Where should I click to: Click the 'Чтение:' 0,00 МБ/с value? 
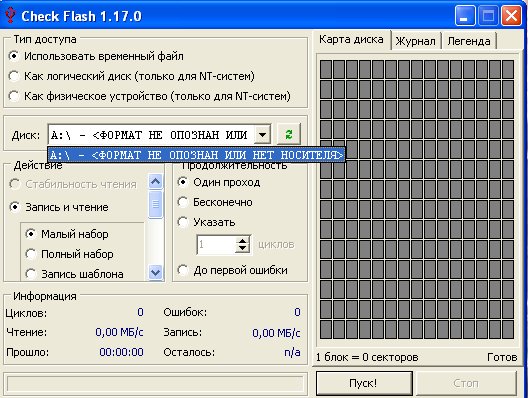tap(119, 332)
